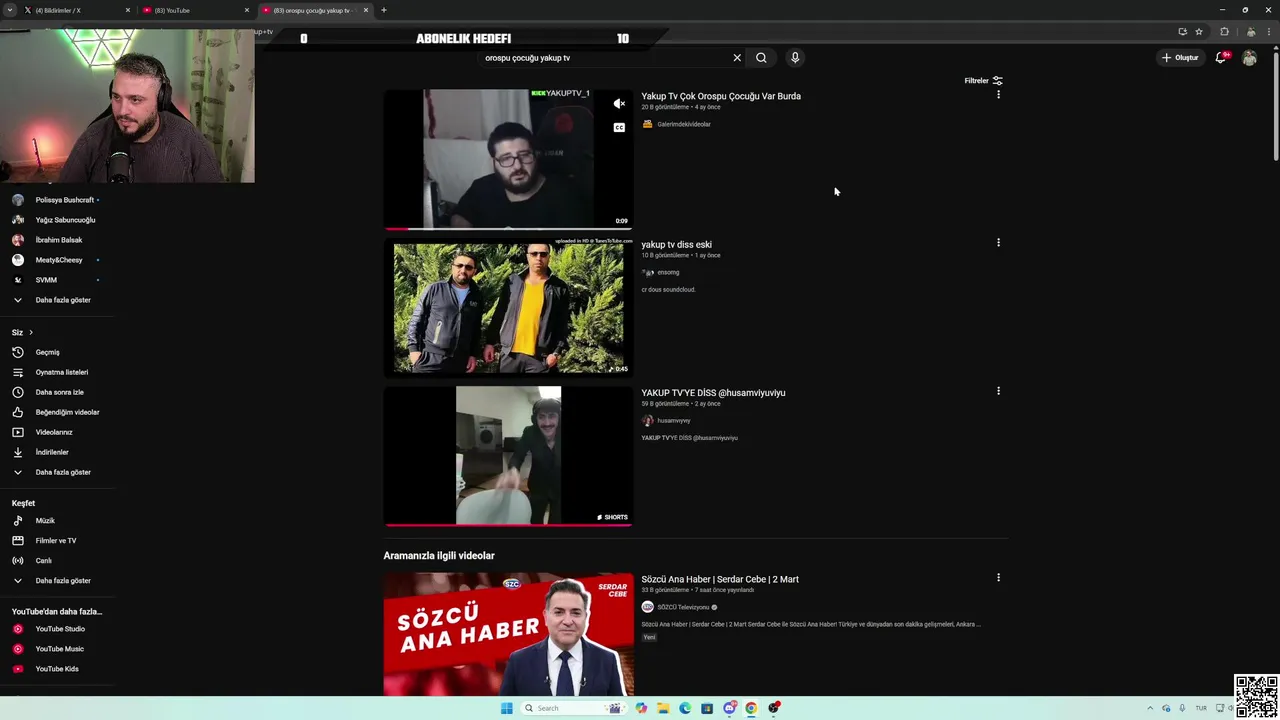Open options for Sözcü Ana Haber video

[998, 578]
